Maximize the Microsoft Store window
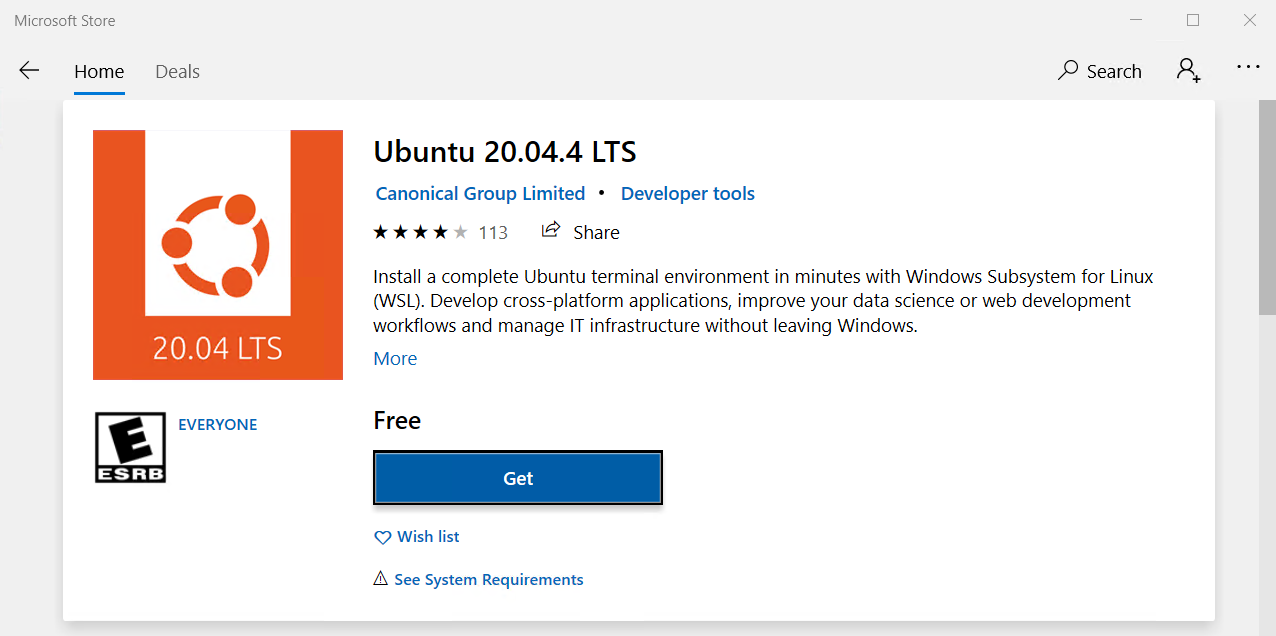This screenshot has height=636, width=1276. pyautogui.click(x=1193, y=20)
